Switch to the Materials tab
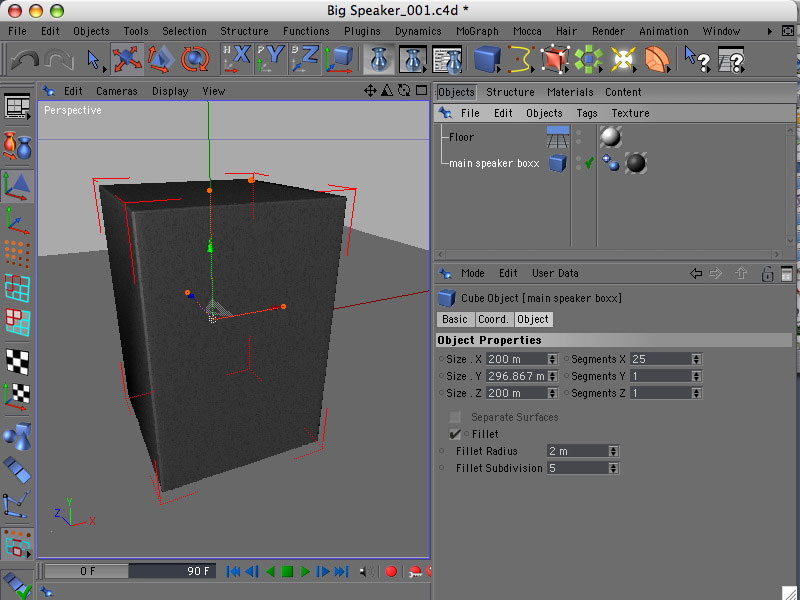Viewport: 800px width, 600px height. [x=570, y=92]
